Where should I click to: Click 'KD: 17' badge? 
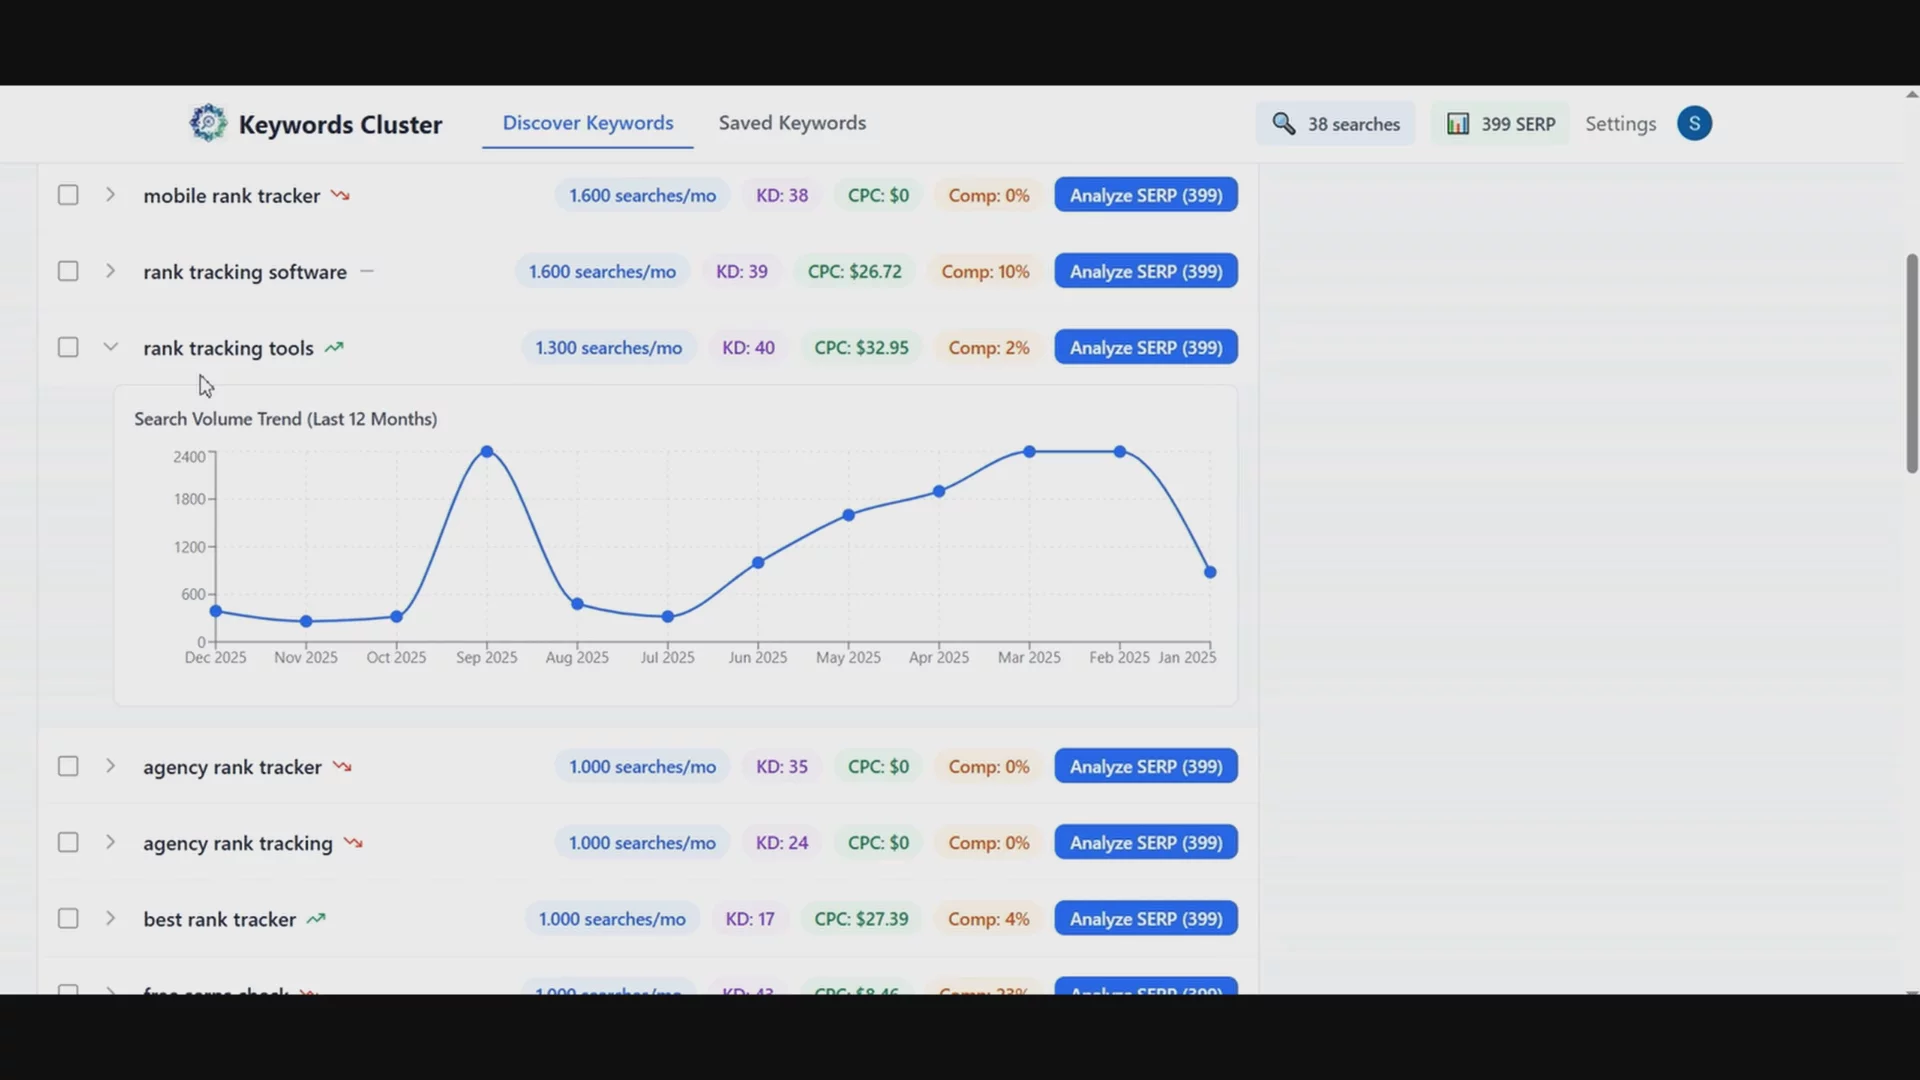point(750,919)
